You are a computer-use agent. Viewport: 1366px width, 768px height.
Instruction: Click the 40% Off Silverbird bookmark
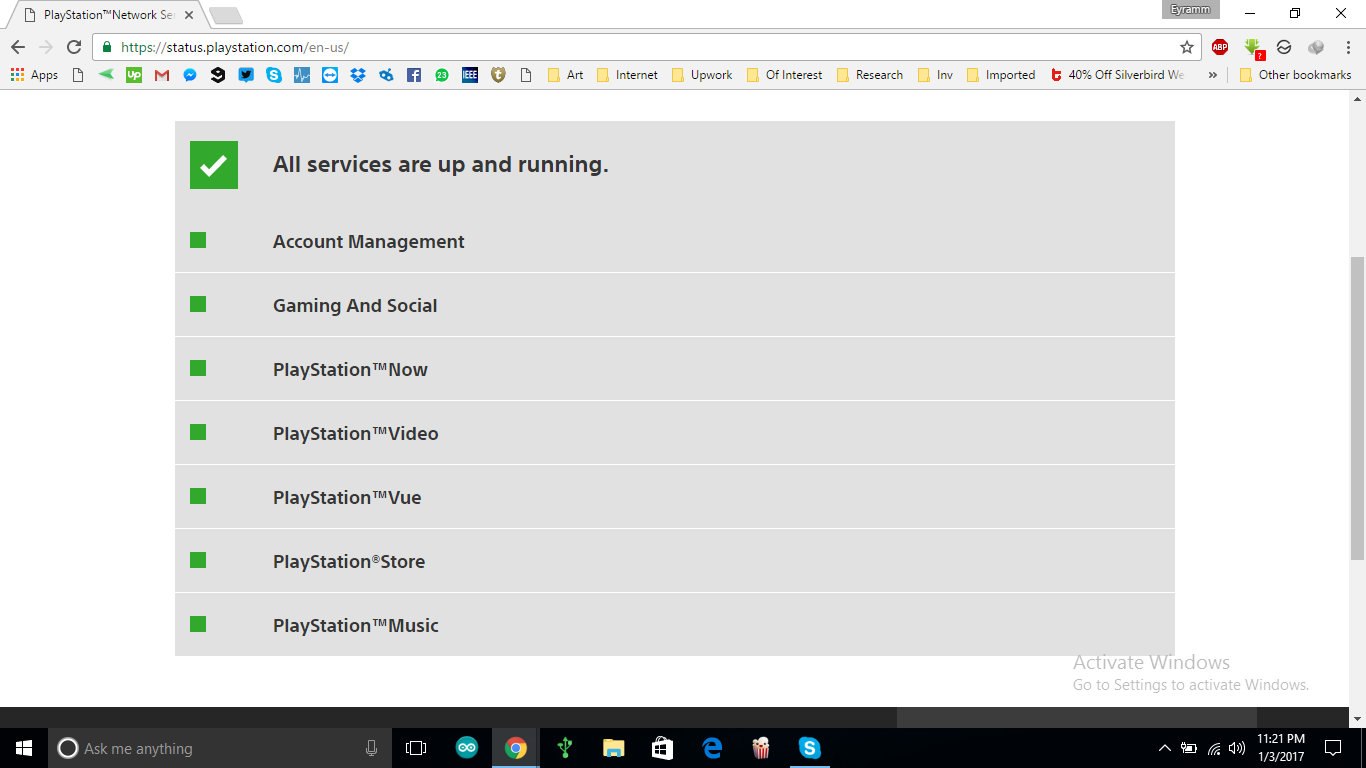(x=1117, y=75)
